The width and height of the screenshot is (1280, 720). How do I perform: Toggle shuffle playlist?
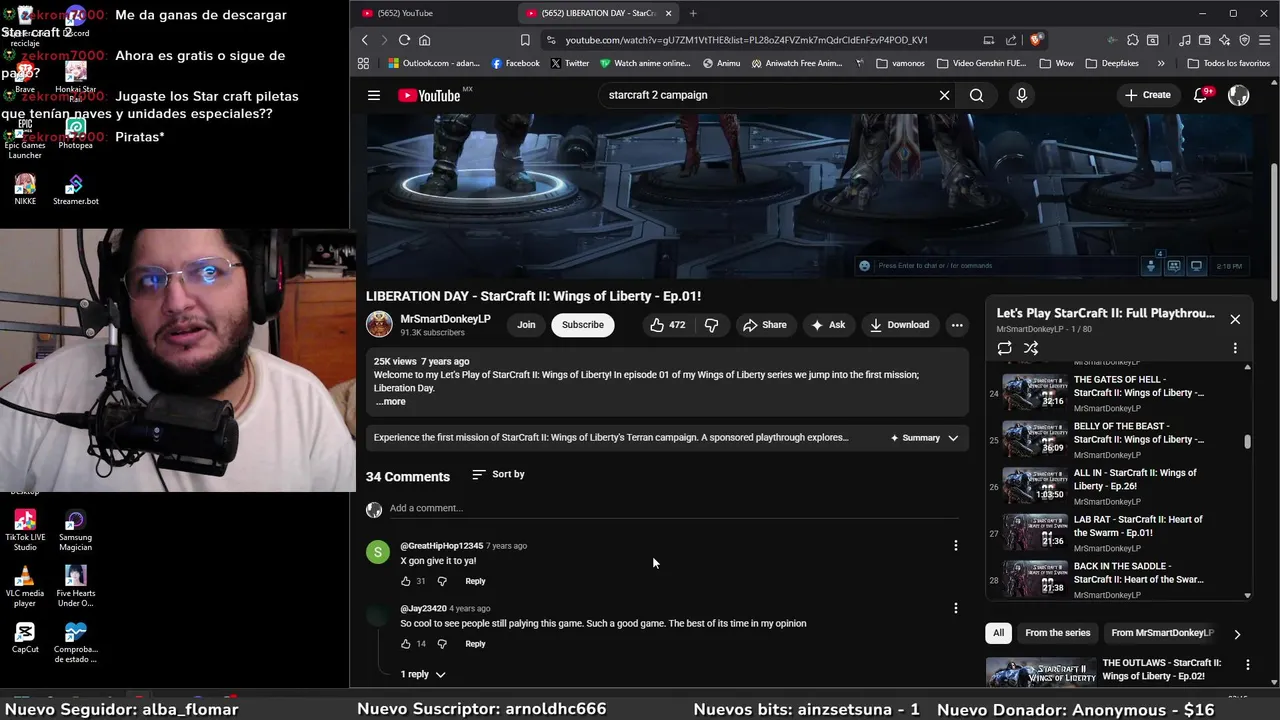[x=1031, y=348]
